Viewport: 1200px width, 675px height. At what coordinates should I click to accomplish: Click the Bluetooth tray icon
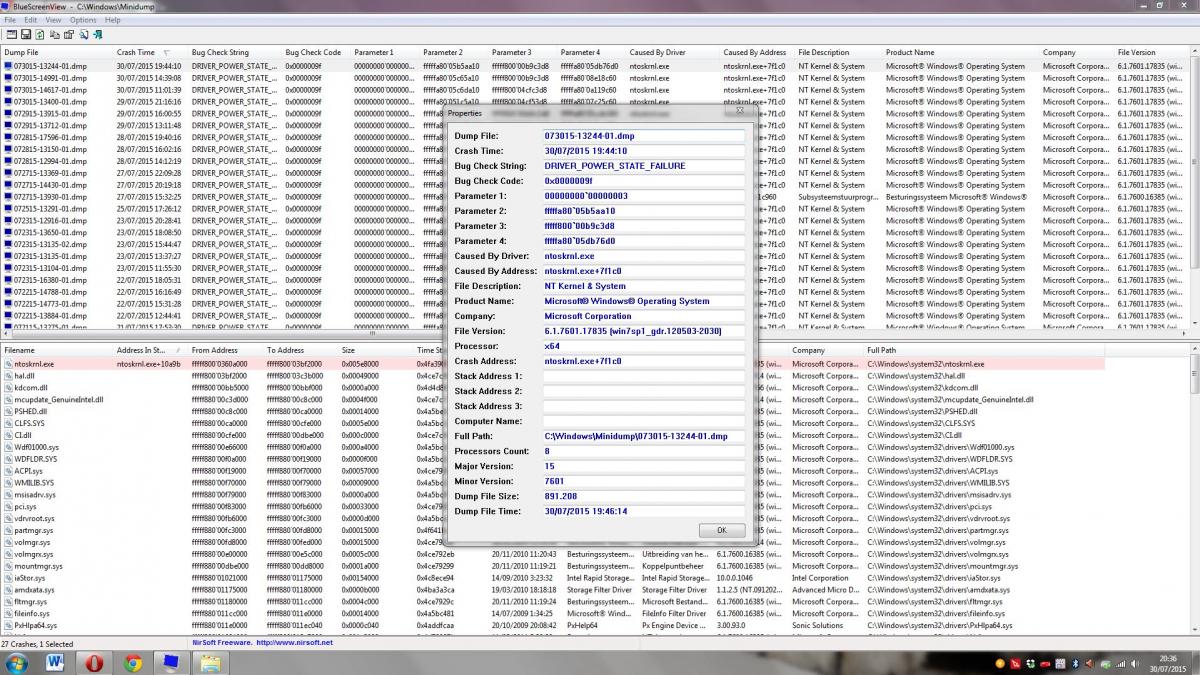(x=1077, y=663)
